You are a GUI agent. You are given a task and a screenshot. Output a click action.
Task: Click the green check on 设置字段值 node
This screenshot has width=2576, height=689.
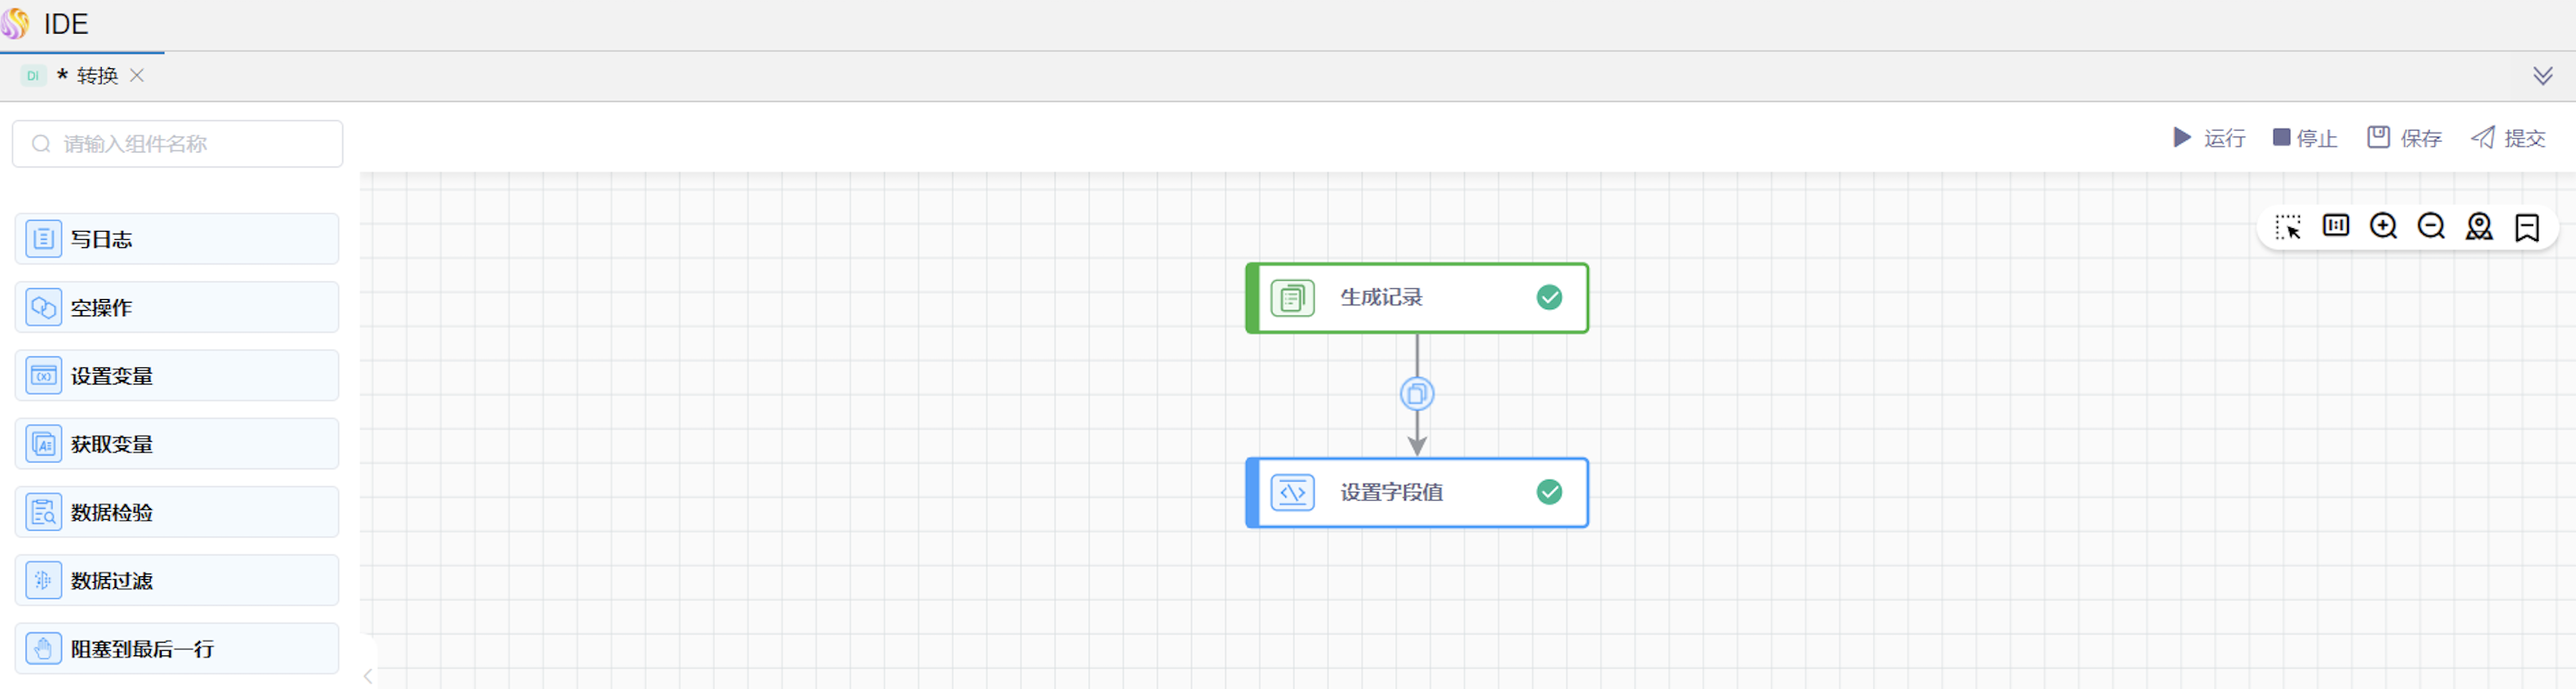(1549, 492)
